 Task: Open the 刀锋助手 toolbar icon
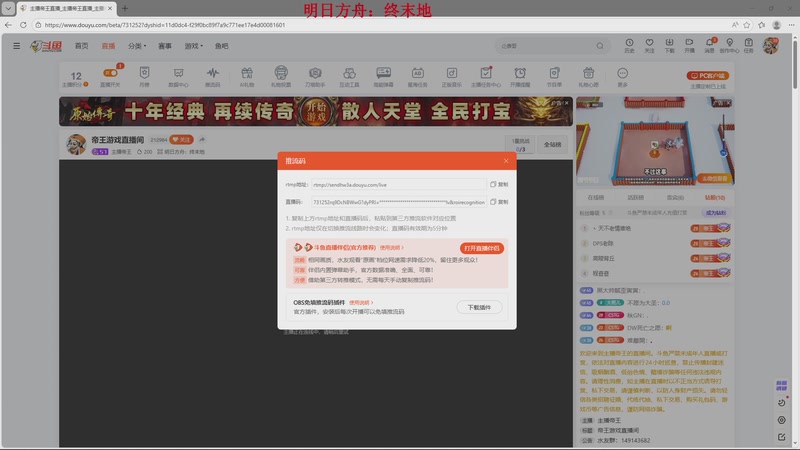tap(315, 76)
